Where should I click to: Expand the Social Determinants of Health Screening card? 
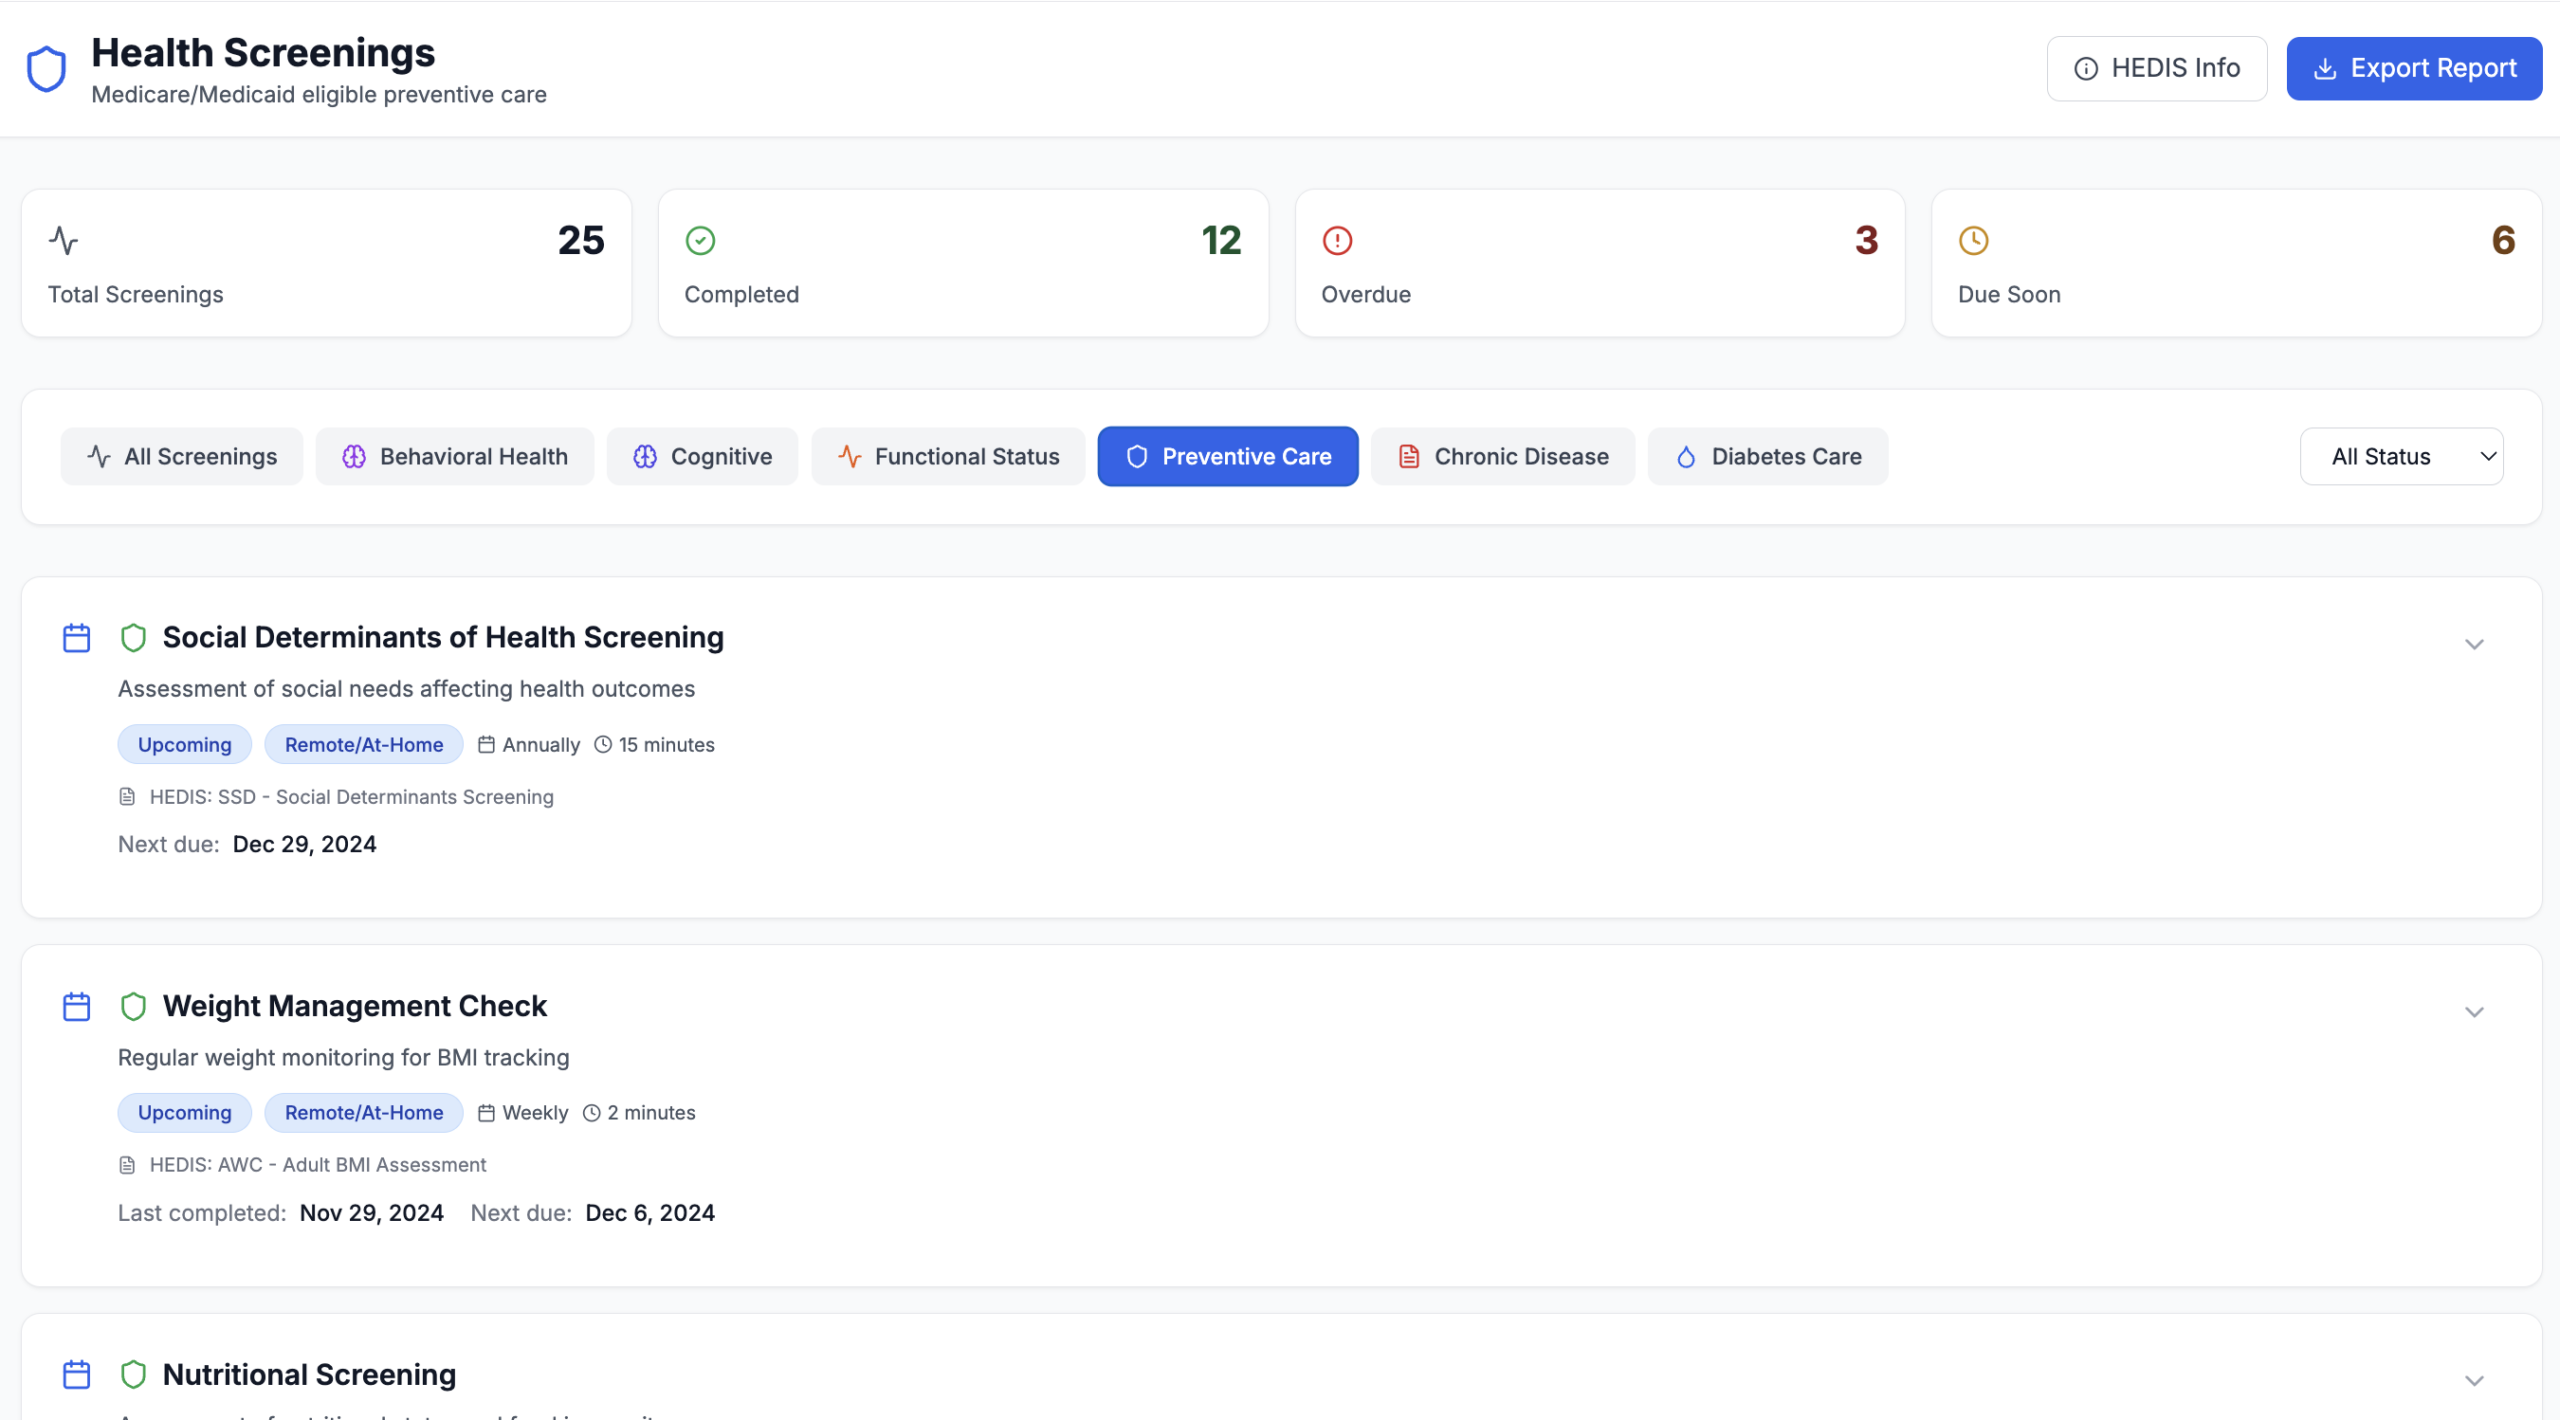click(x=2473, y=644)
